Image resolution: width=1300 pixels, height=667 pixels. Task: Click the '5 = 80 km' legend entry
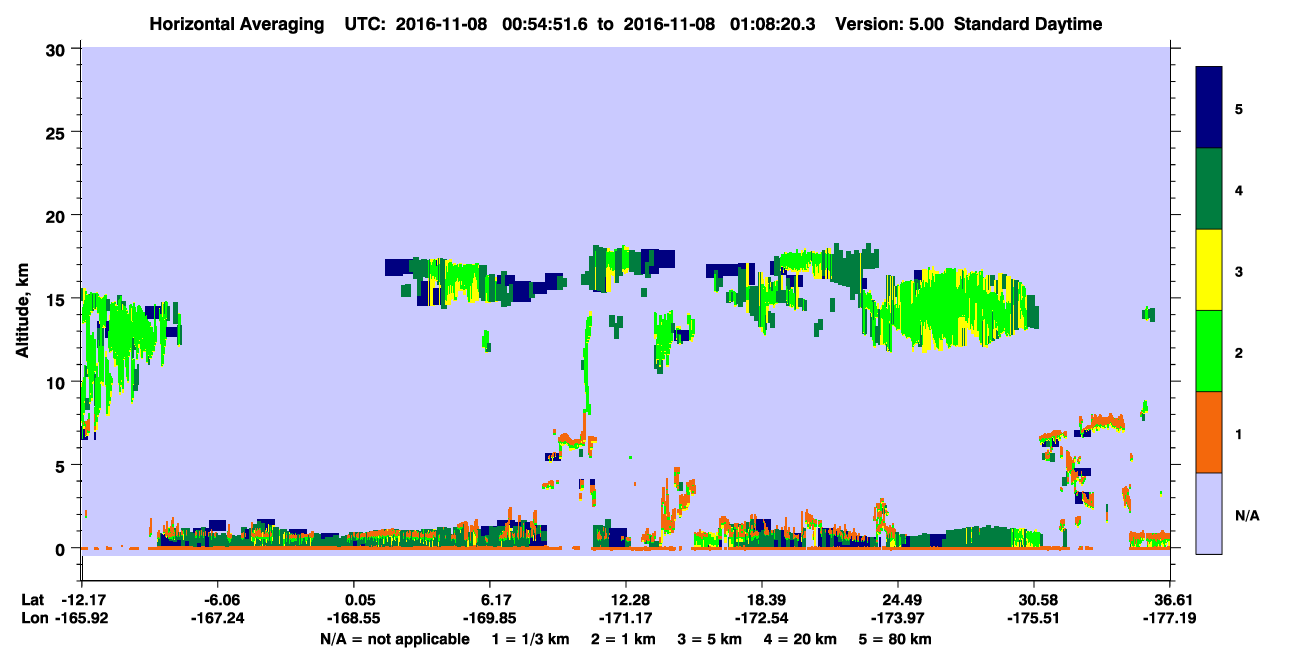point(896,638)
